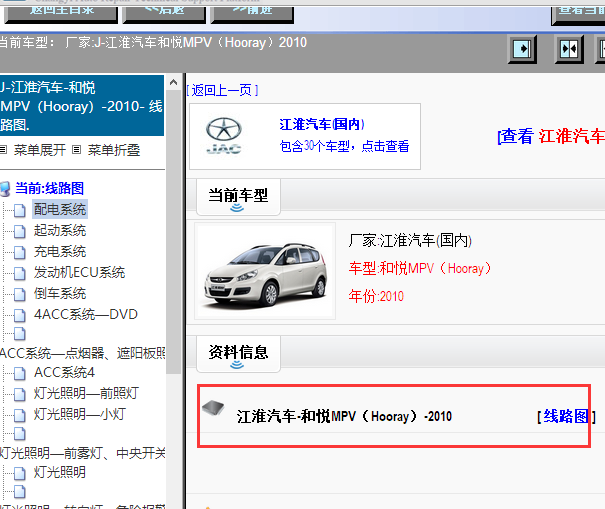Open the 灯光照明—前照灯 tree item
605x509 pixels.
click(86, 393)
